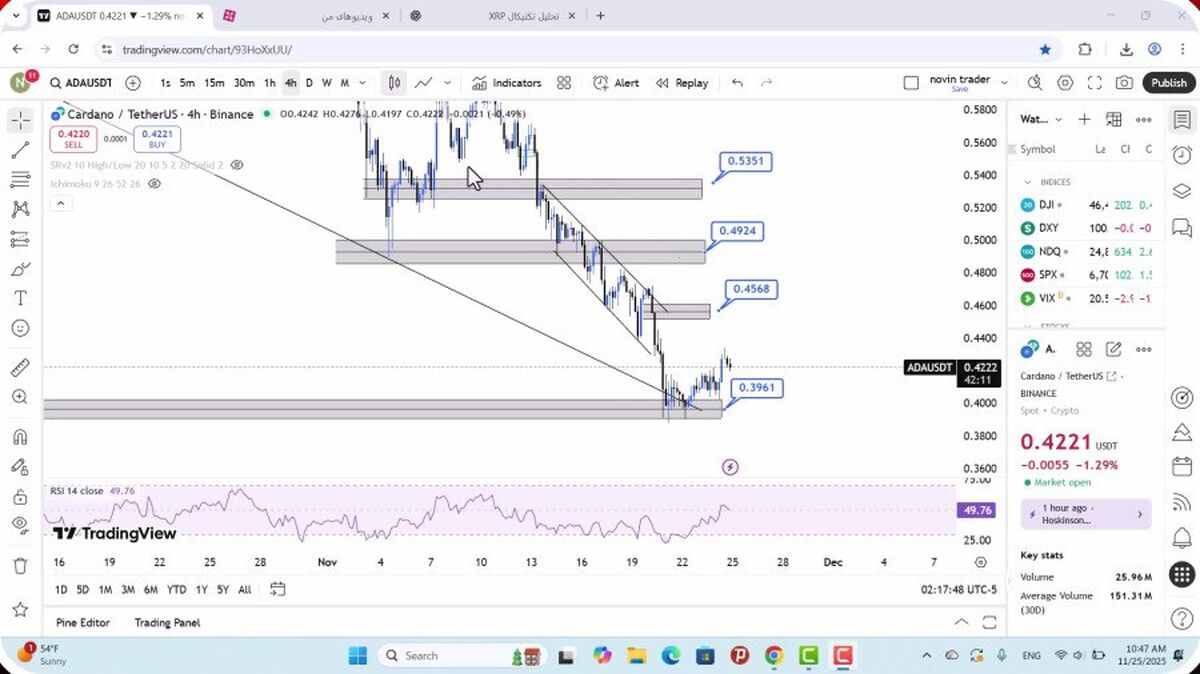Image resolution: width=1200 pixels, height=674 pixels.
Task: Select the trend line drawing tool
Action: pos(20,151)
